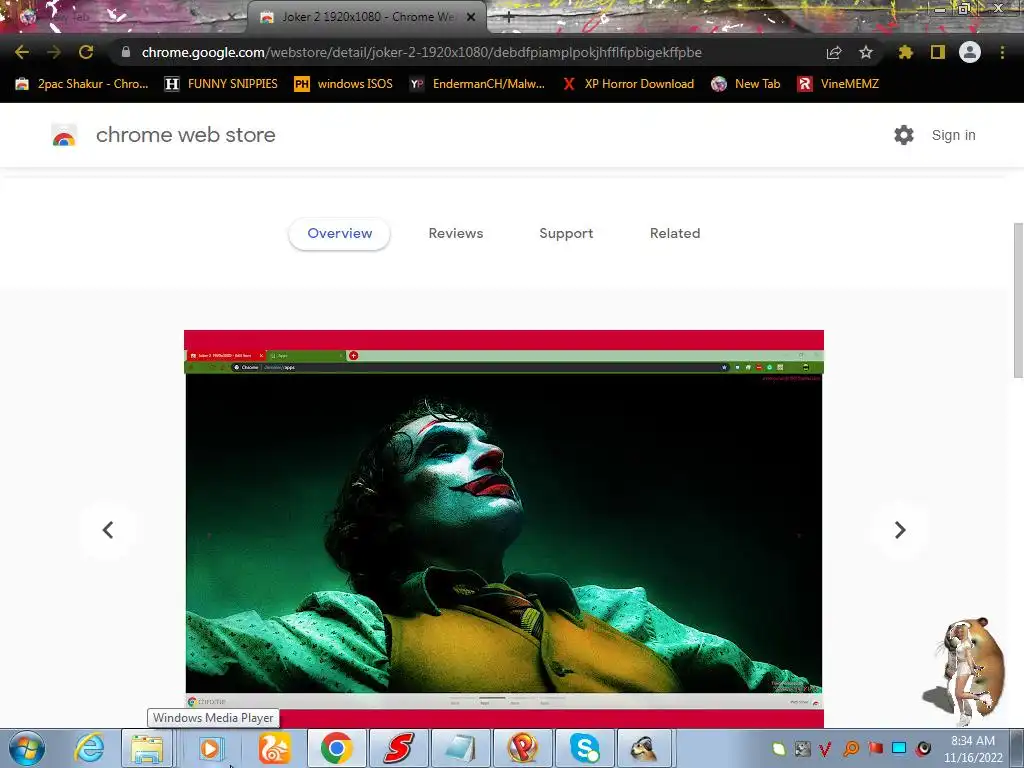Switch to the Related tab
Image resolution: width=1024 pixels, height=768 pixels.
[x=675, y=234]
